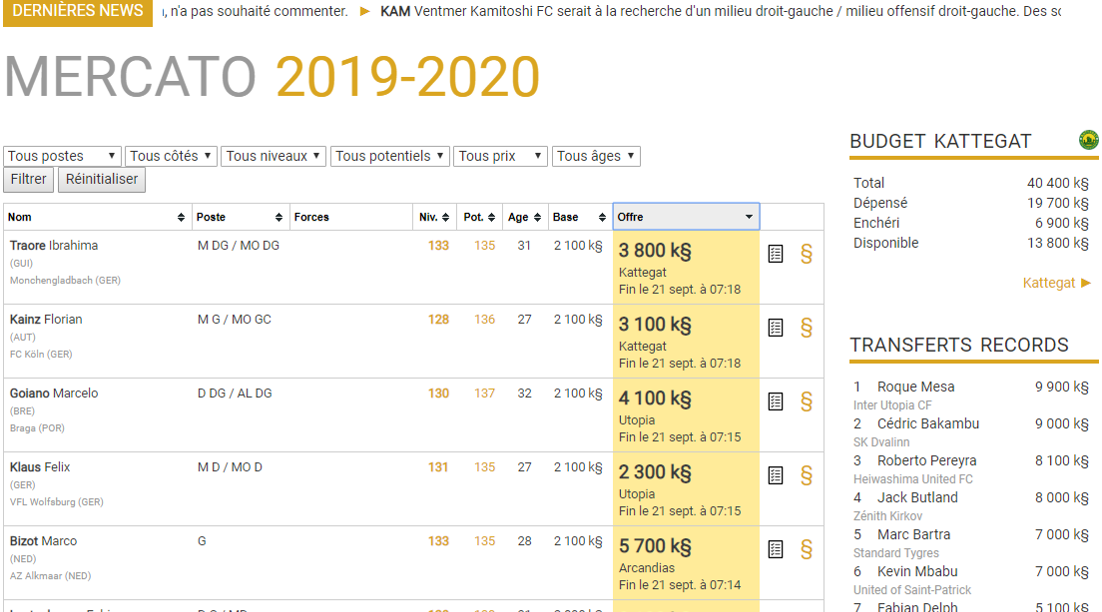Select the Dernières News banner label
Image resolution: width=1102 pixels, height=612 pixels.
pyautogui.click(x=77, y=11)
